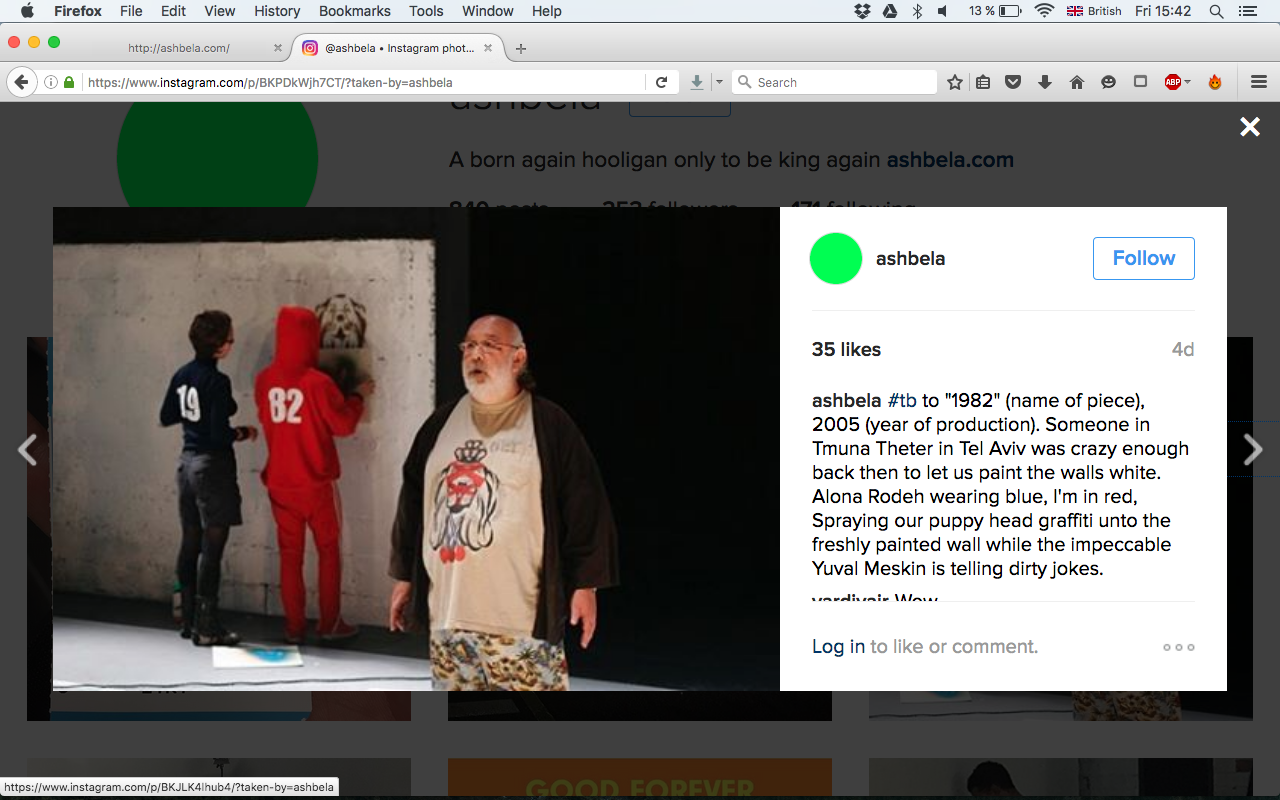Close the Instagram photo overlay
This screenshot has height=800, width=1280.
(x=1250, y=126)
